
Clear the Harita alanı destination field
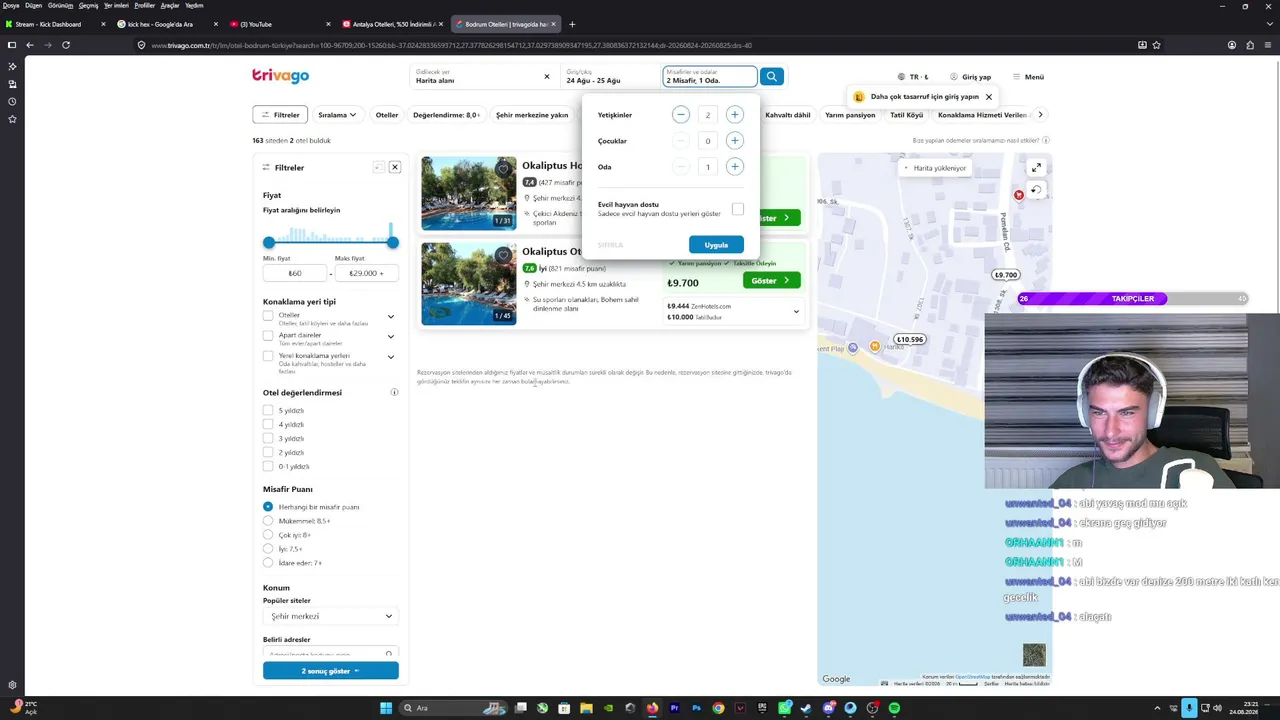[546, 77]
